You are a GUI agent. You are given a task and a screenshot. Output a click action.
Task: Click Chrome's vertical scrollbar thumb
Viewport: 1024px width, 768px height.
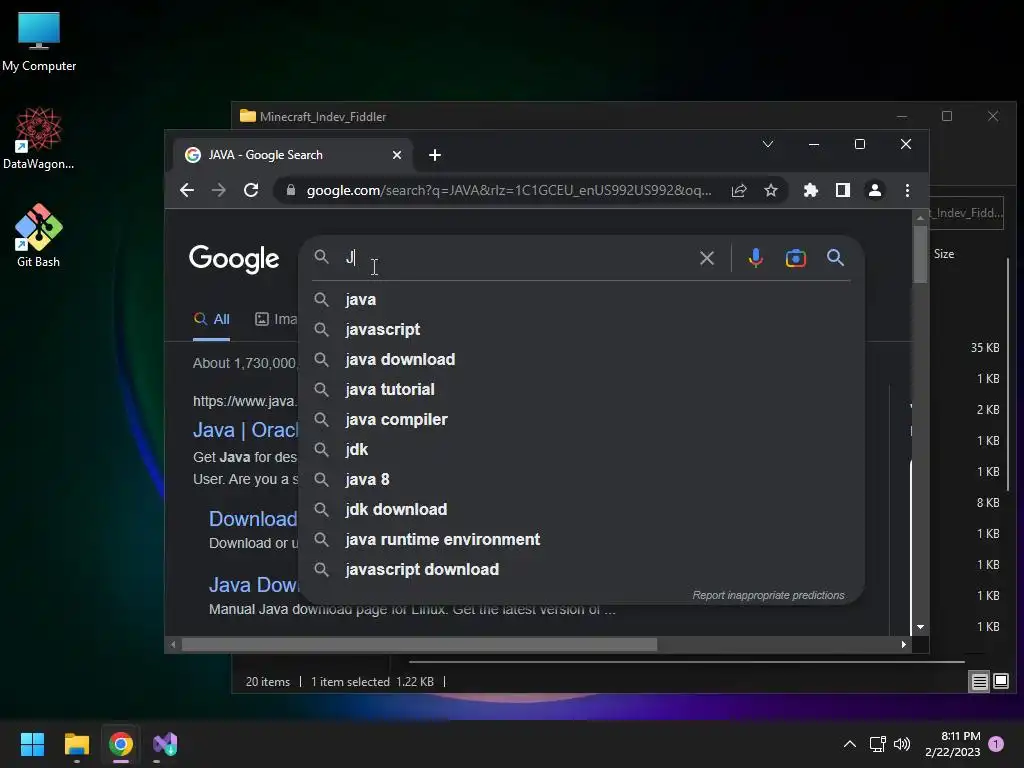coord(920,255)
